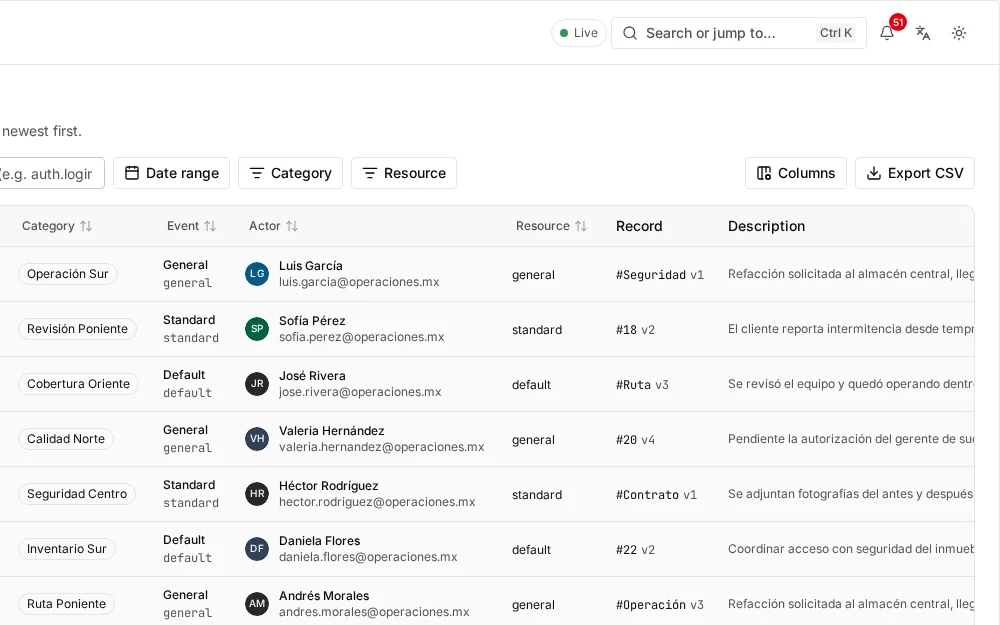Image resolution: width=1000 pixels, height=625 pixels.
Task: Click email valeria.hernandez@operaciones.mx
Action: tap(381, 446)
